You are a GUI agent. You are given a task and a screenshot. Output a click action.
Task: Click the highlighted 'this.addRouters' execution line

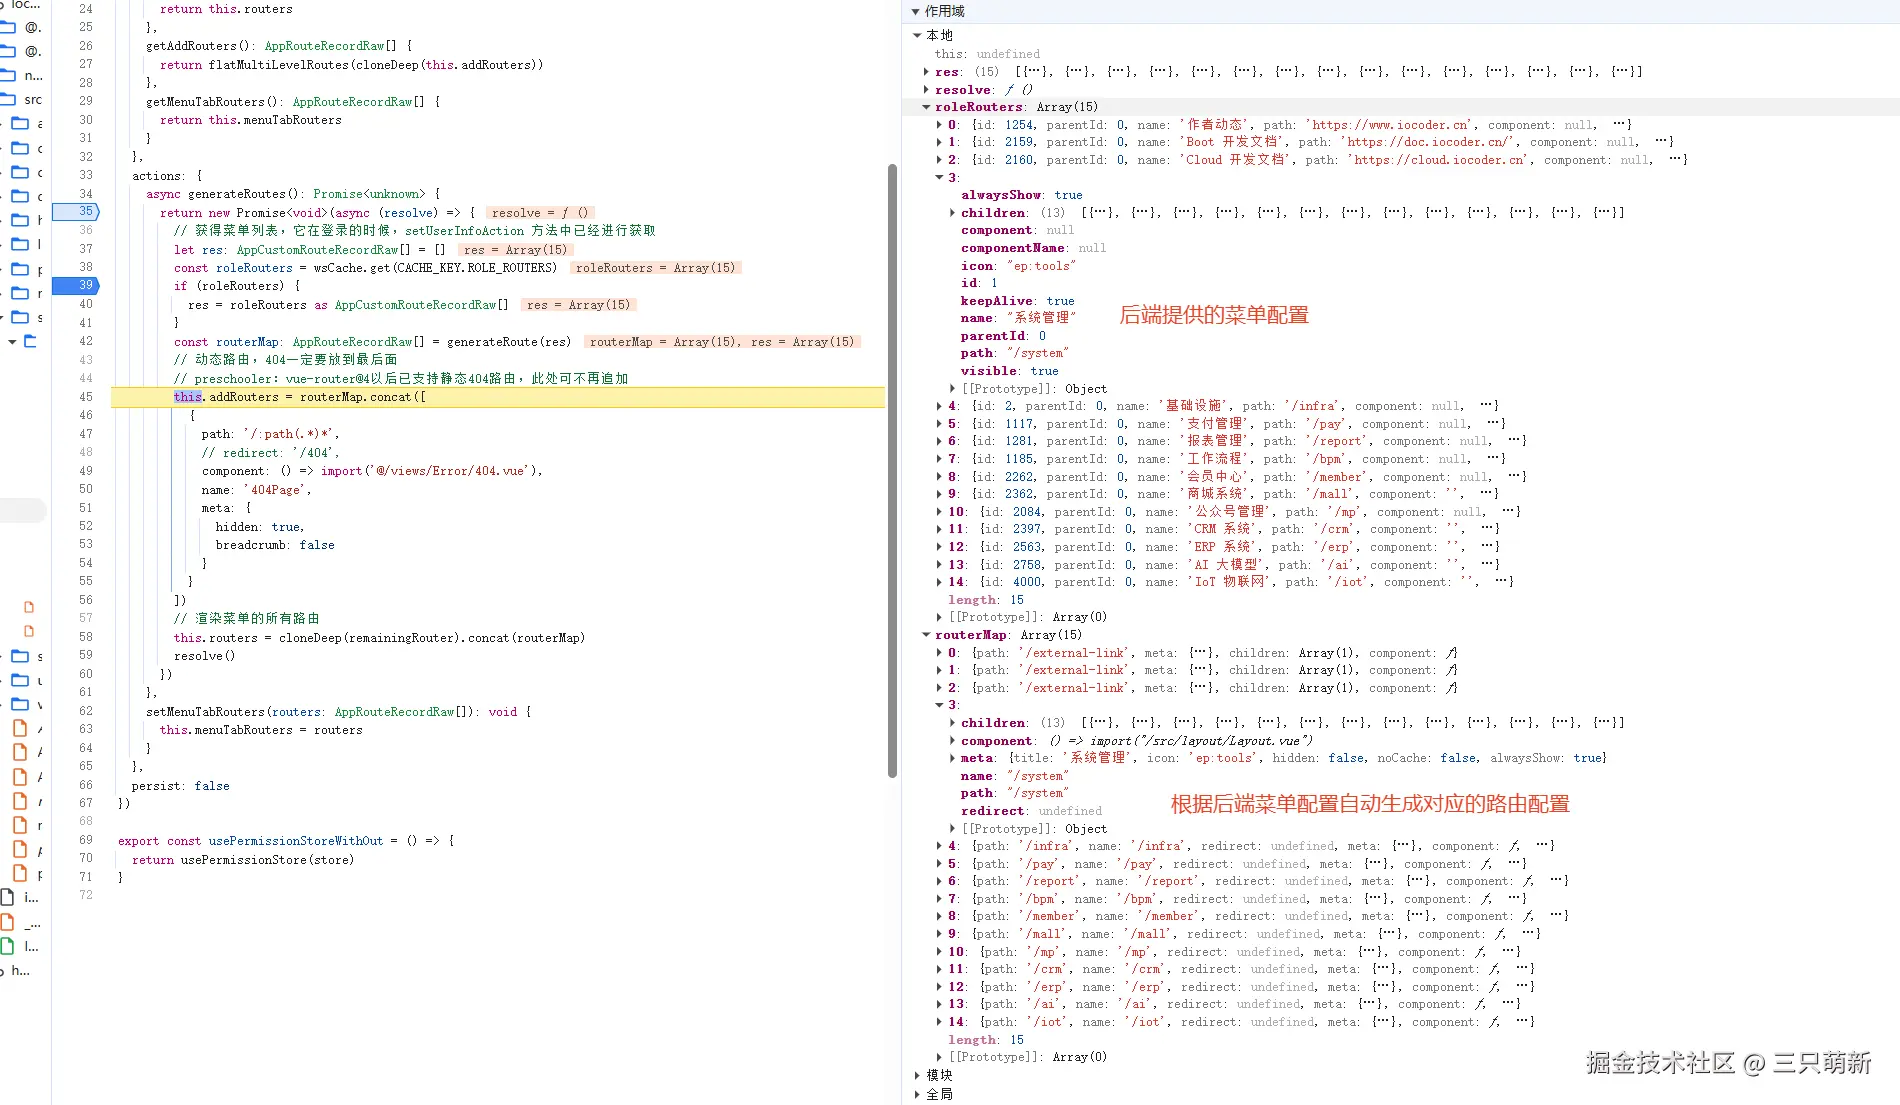[x=498, y=397]
